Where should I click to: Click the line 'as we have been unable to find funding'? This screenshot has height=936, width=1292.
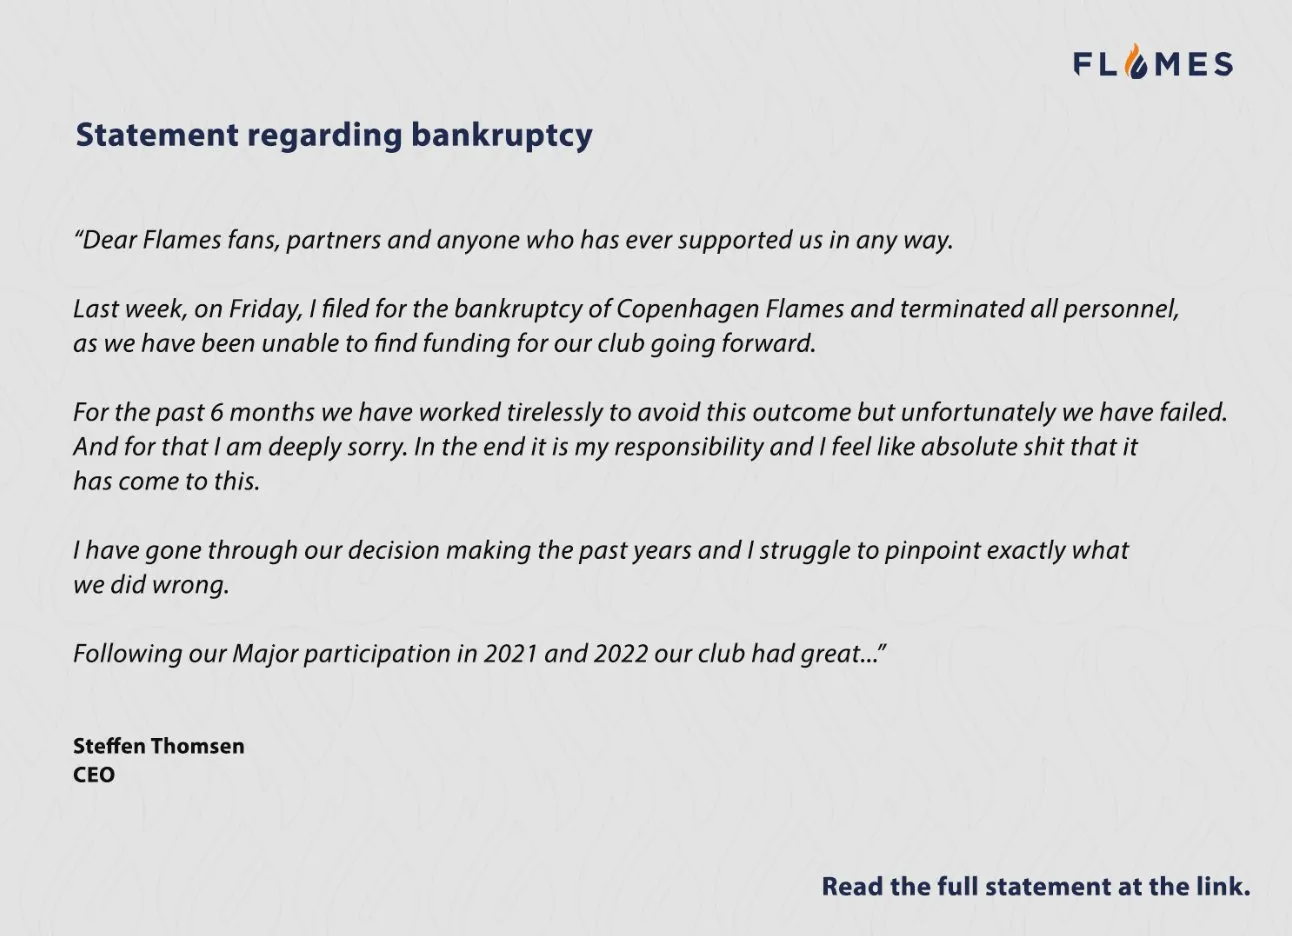(x=444, y=343)
